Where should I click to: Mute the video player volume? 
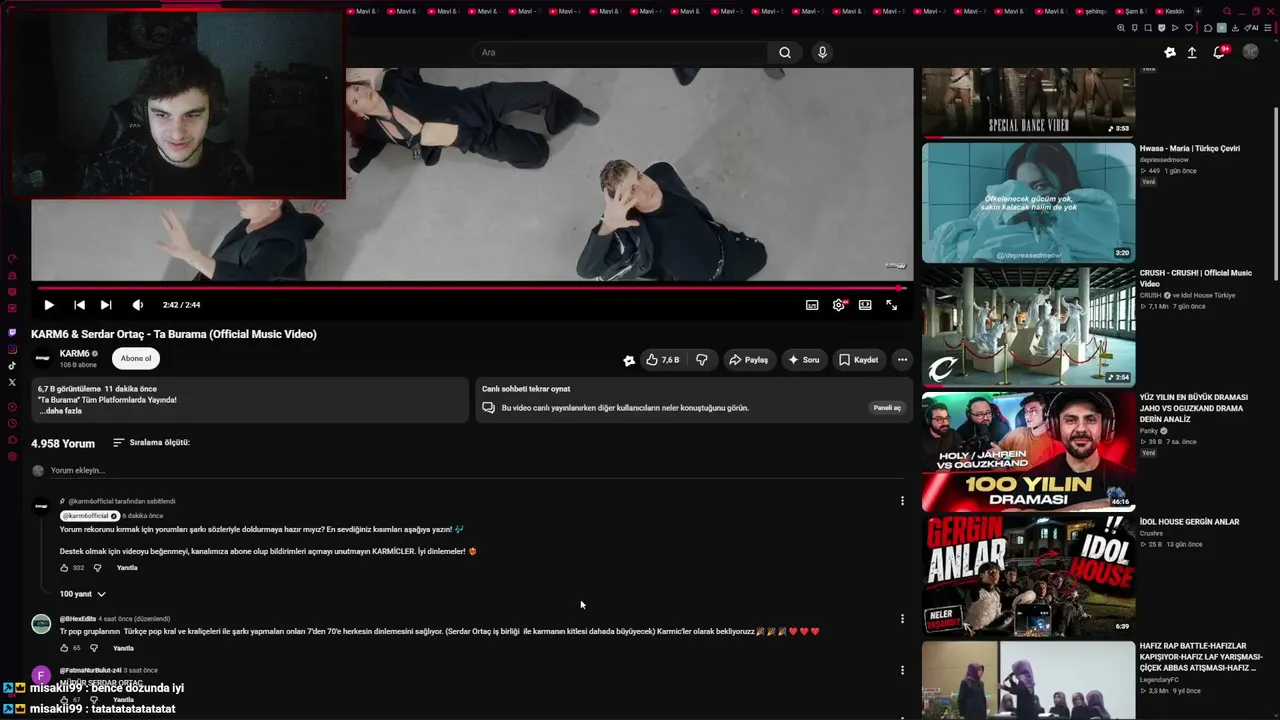pos(138,305)
